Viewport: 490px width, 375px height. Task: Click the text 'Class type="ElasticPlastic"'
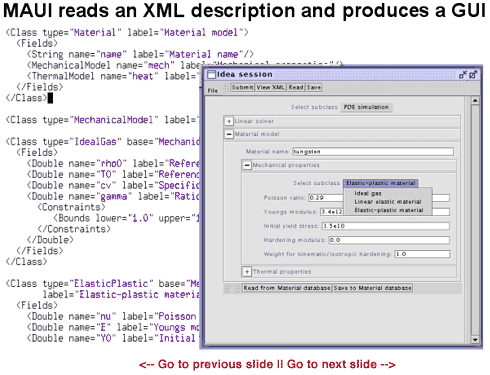[x=82, y=284]
